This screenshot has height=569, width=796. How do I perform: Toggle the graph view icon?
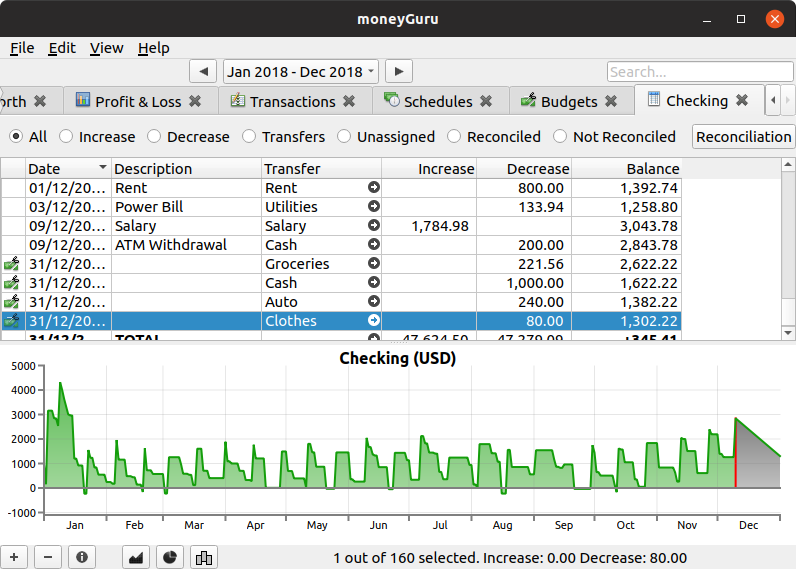coord(136,557)
